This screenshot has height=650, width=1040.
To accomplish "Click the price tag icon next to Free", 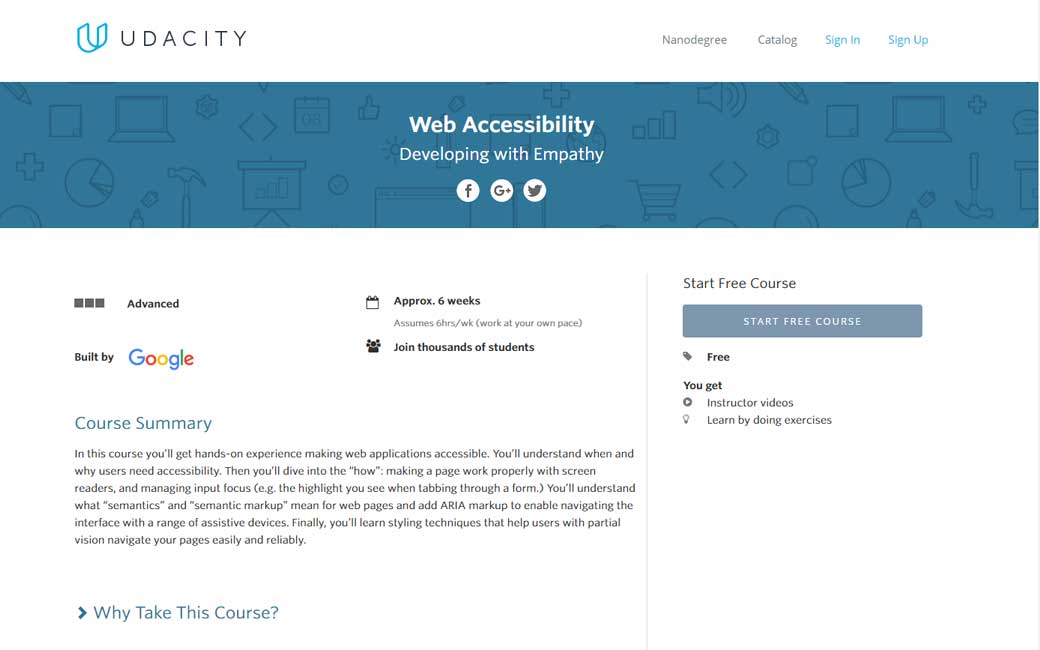I will pos(688,357).
